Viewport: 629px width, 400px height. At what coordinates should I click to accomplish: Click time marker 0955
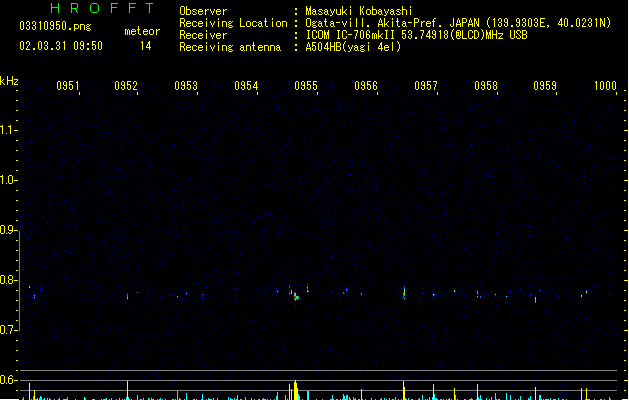306,86
